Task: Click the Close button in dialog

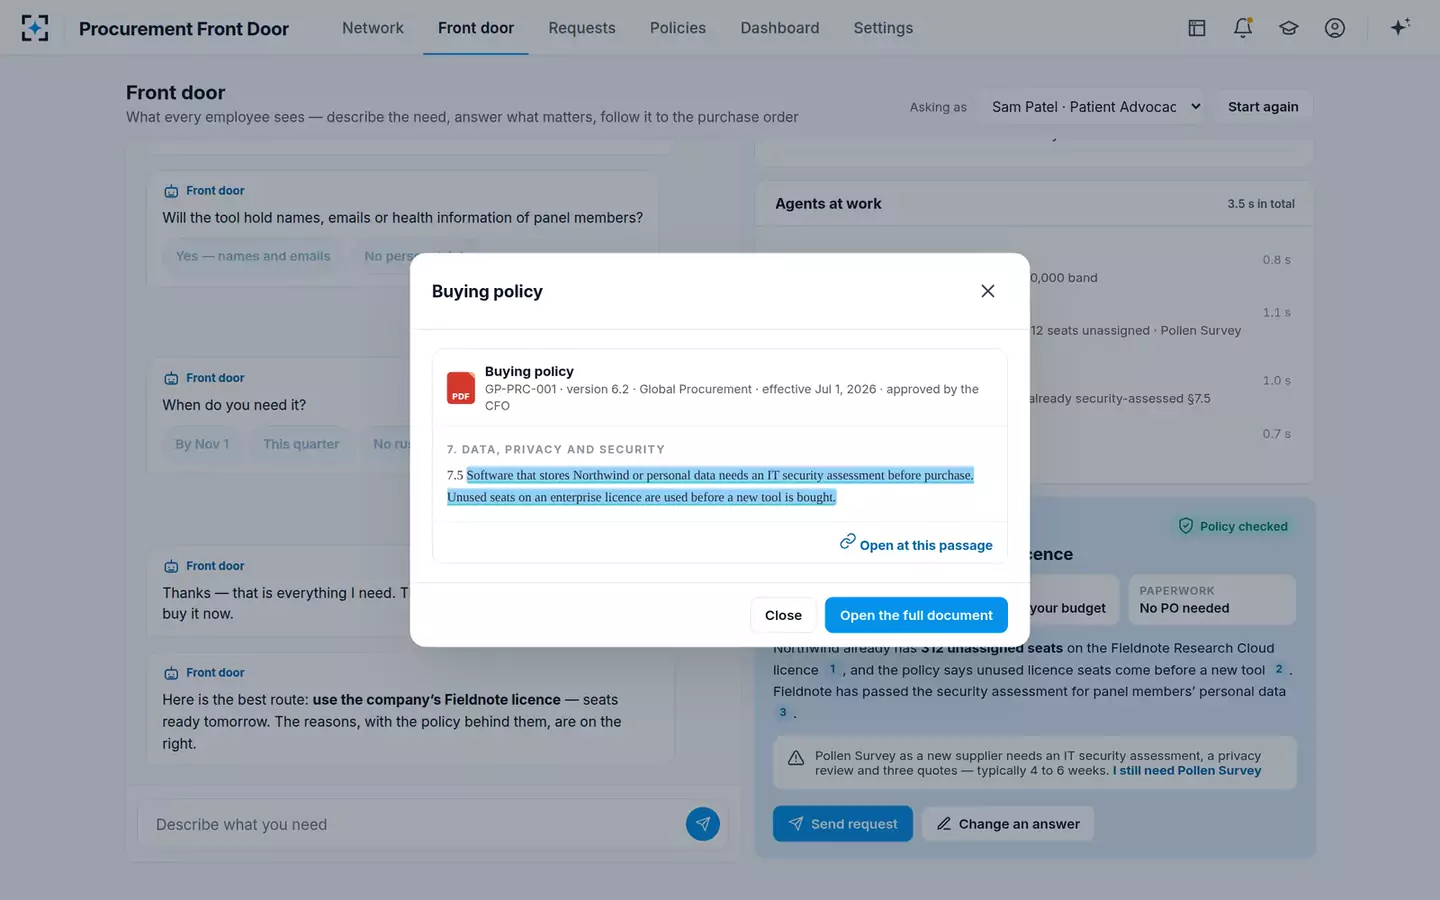Action: pos(783,615)
